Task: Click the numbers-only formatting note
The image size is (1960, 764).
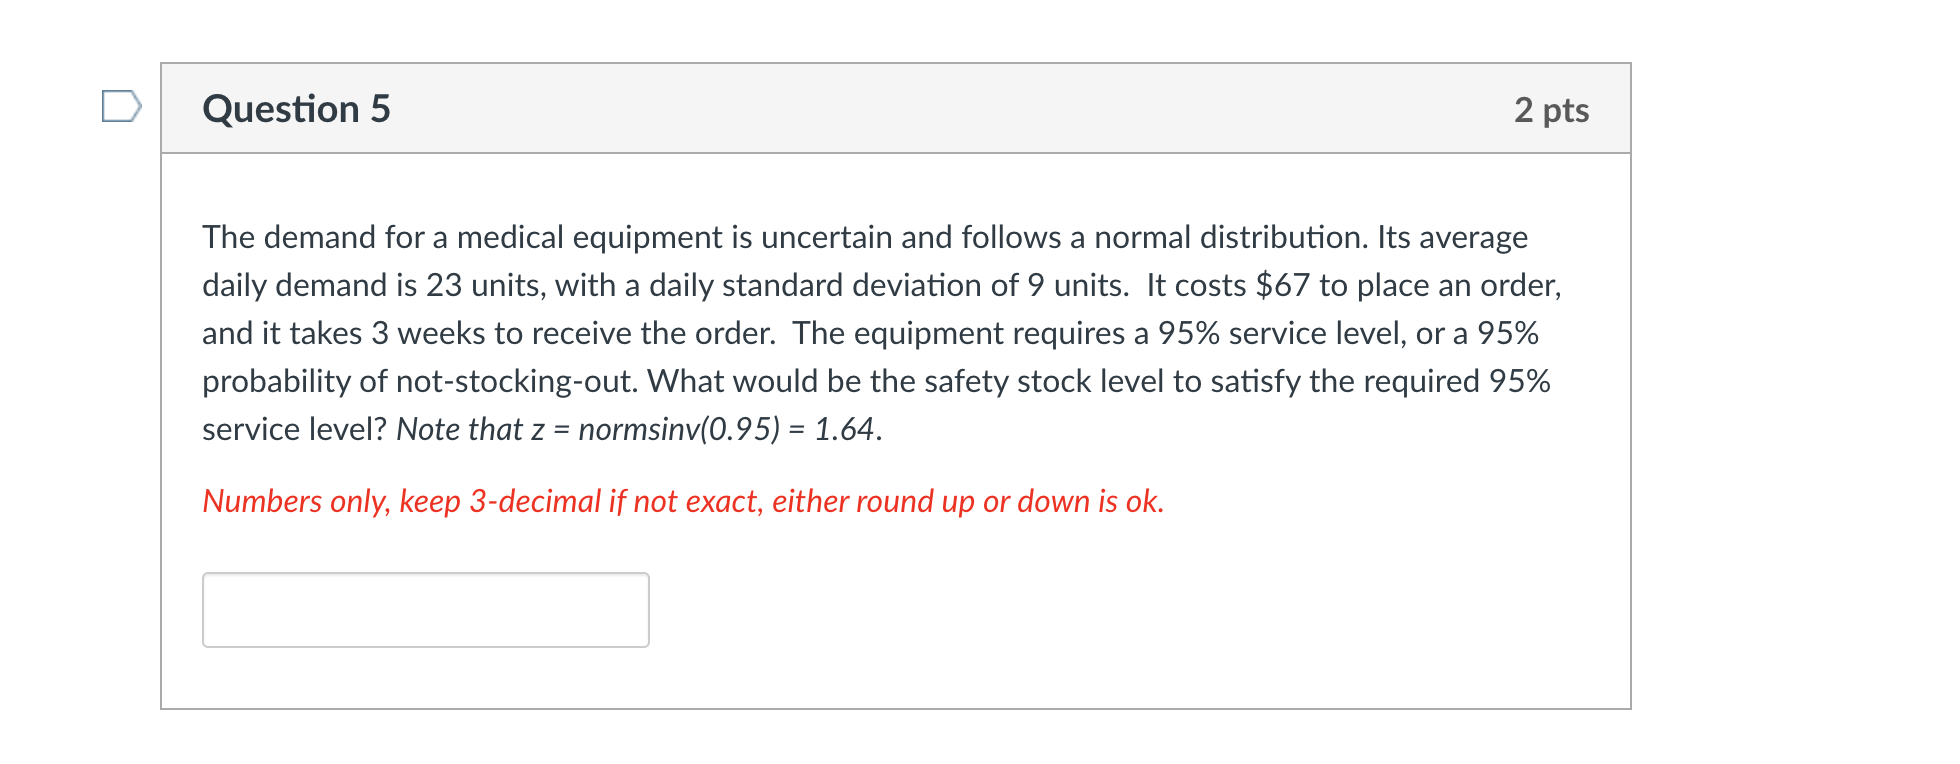Action: click(x=683, y=501)
